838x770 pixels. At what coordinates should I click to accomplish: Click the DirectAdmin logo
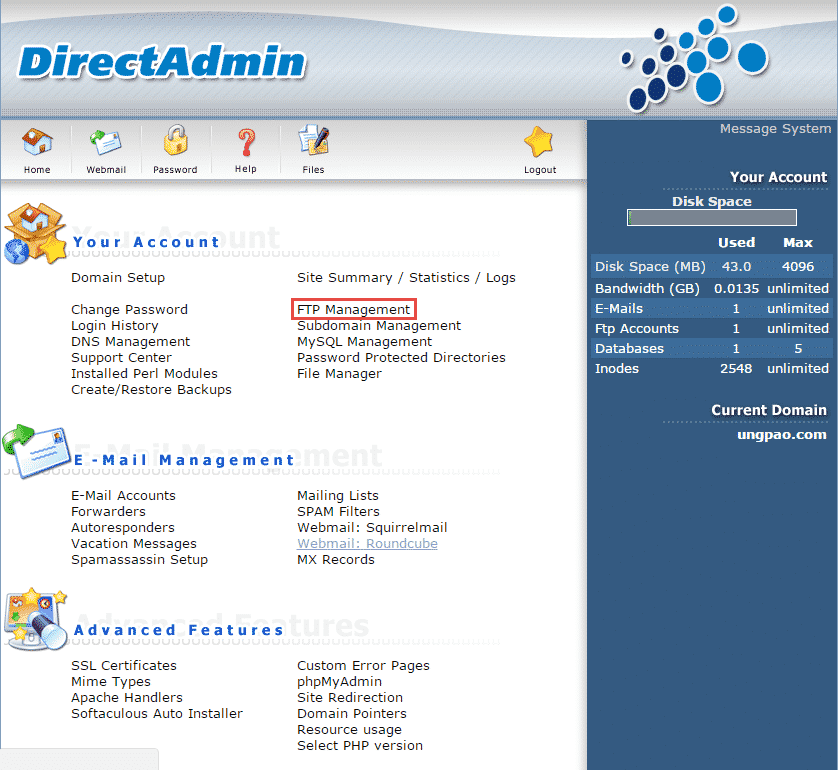[x=161, y=62]
